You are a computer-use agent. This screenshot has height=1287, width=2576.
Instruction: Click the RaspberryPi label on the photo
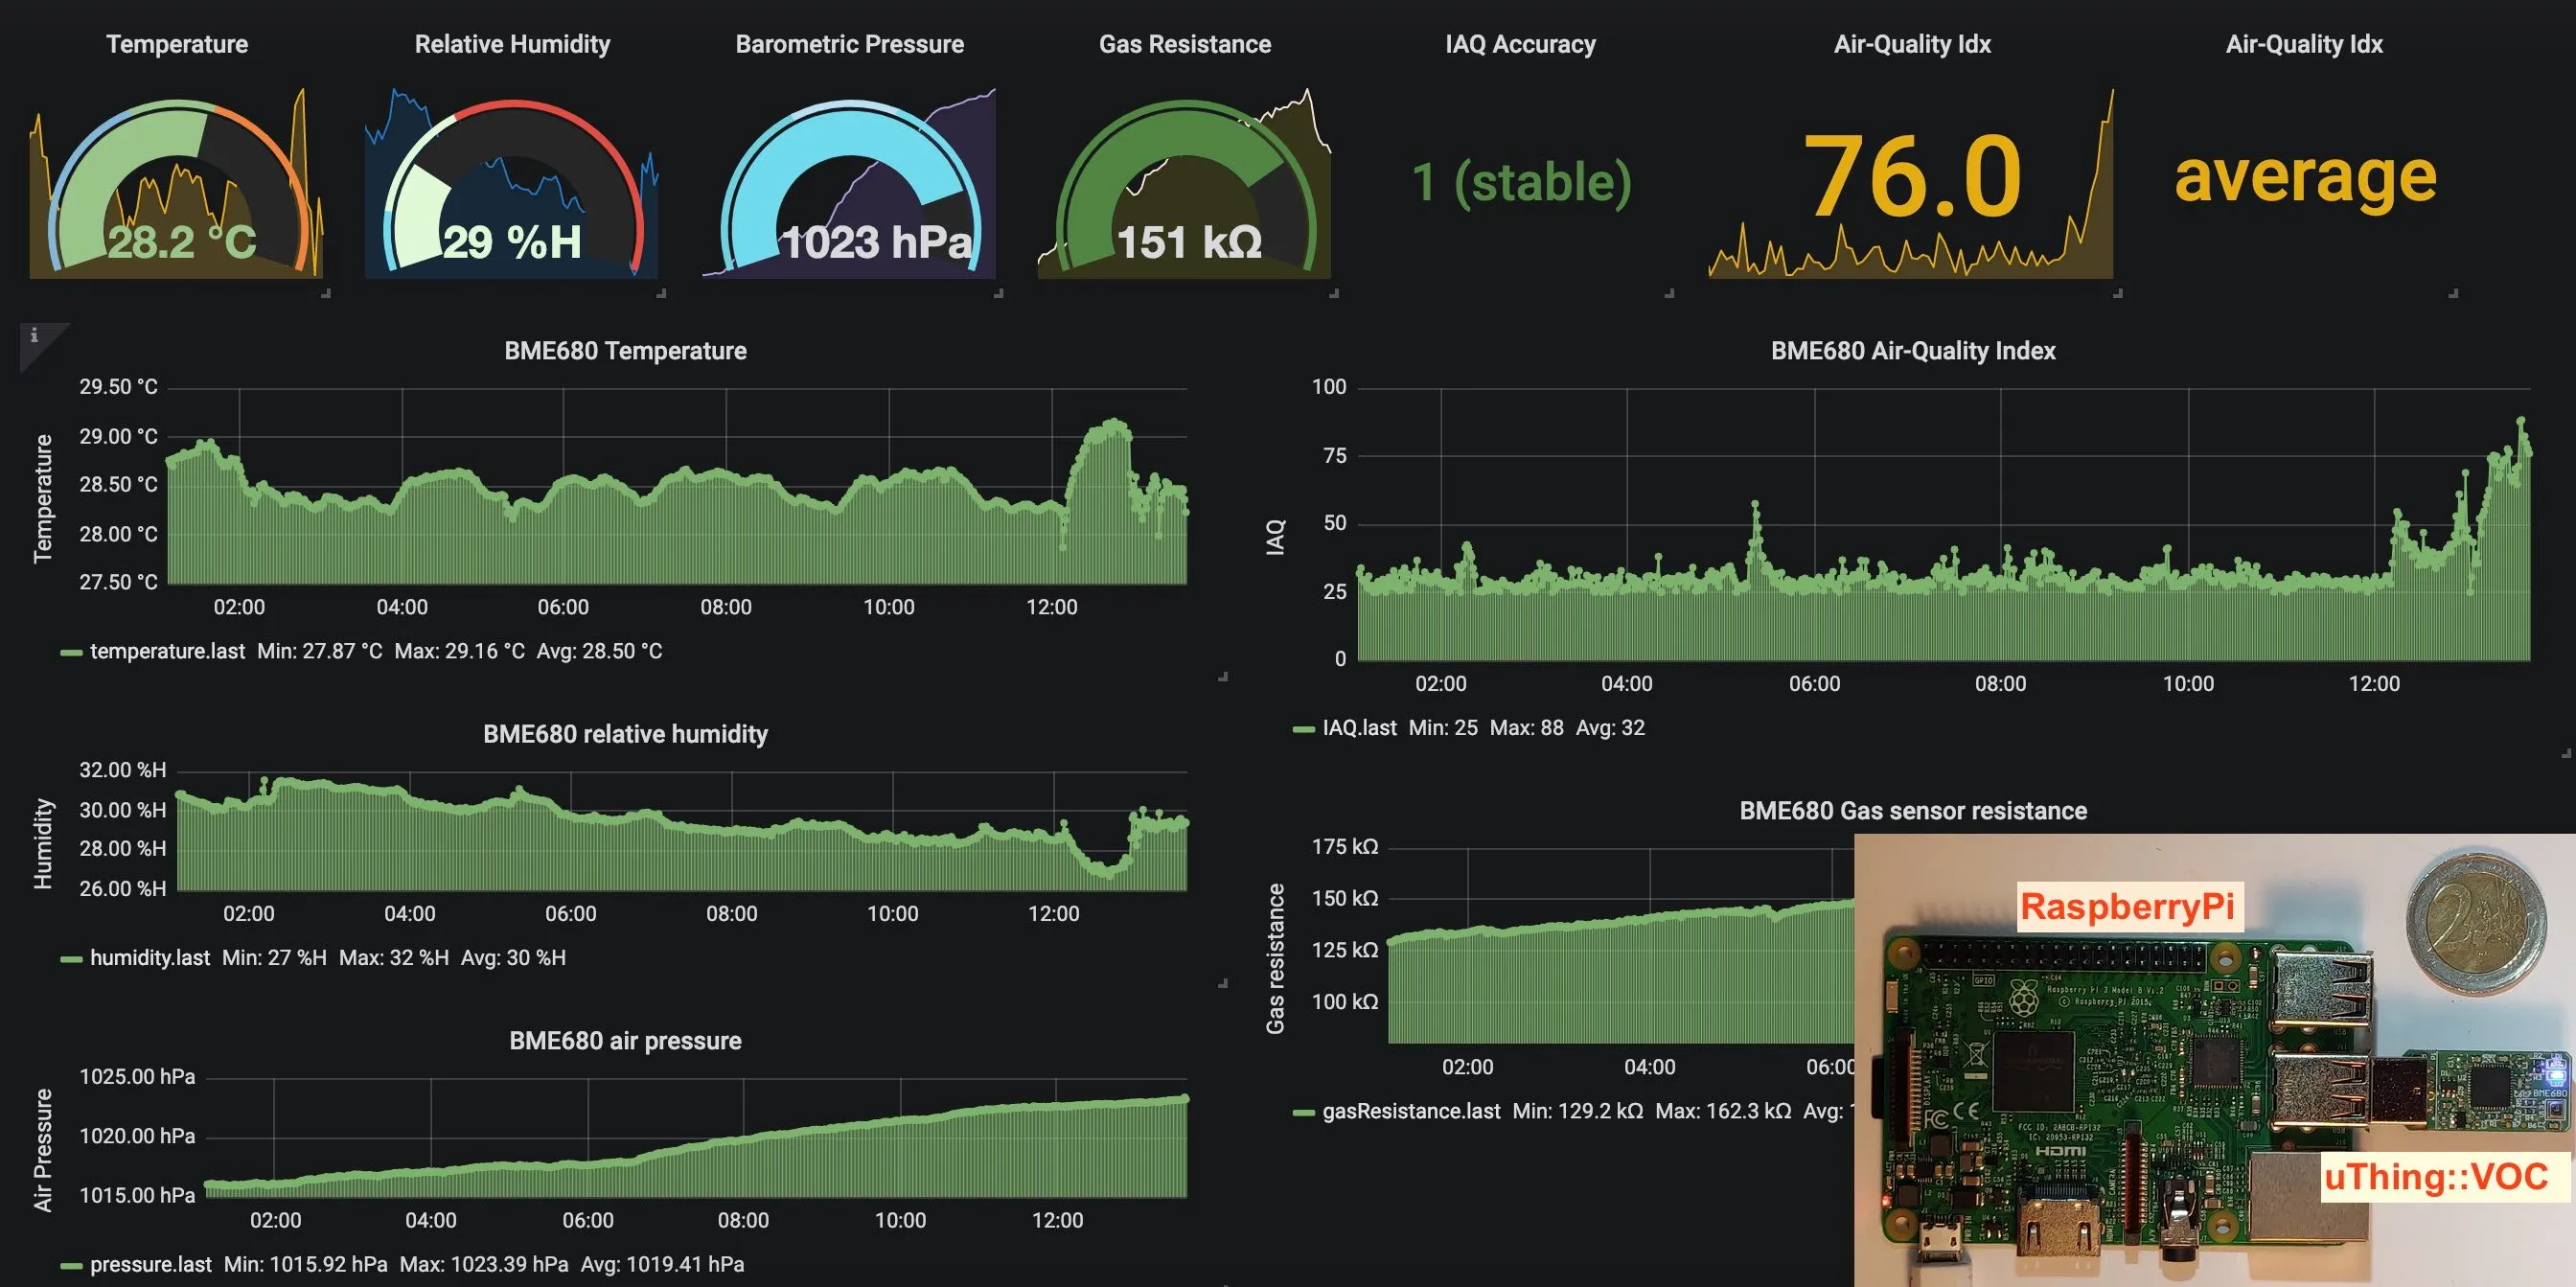coord(2126,906)
